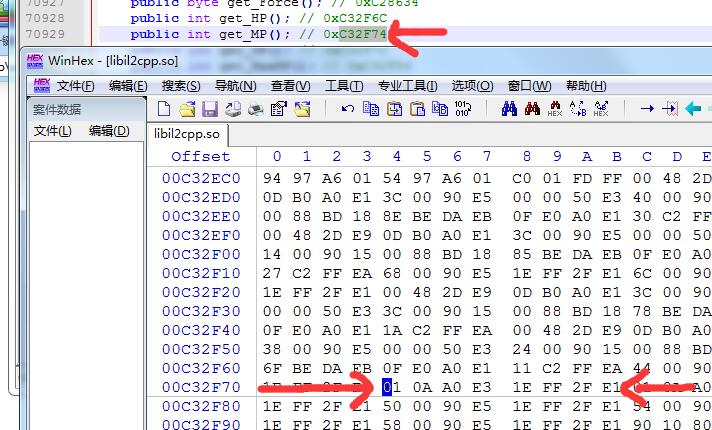Select byte 50 at column 4 of row 00C32F80
712x430 pixels.
click(x=391, y=406)
